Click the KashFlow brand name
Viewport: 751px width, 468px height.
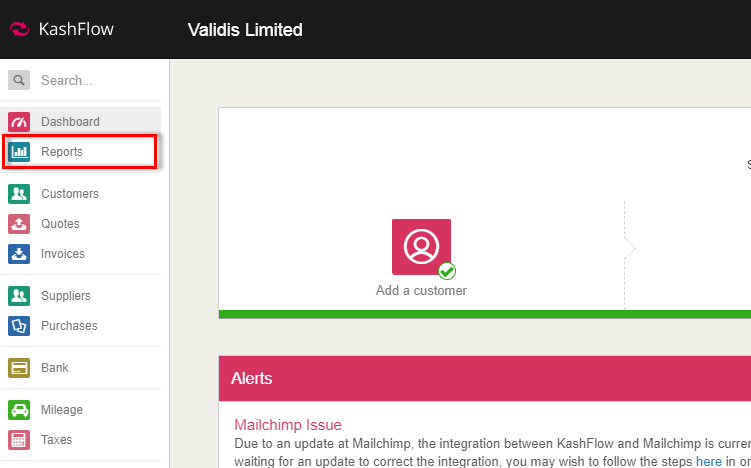coord(76,29)
